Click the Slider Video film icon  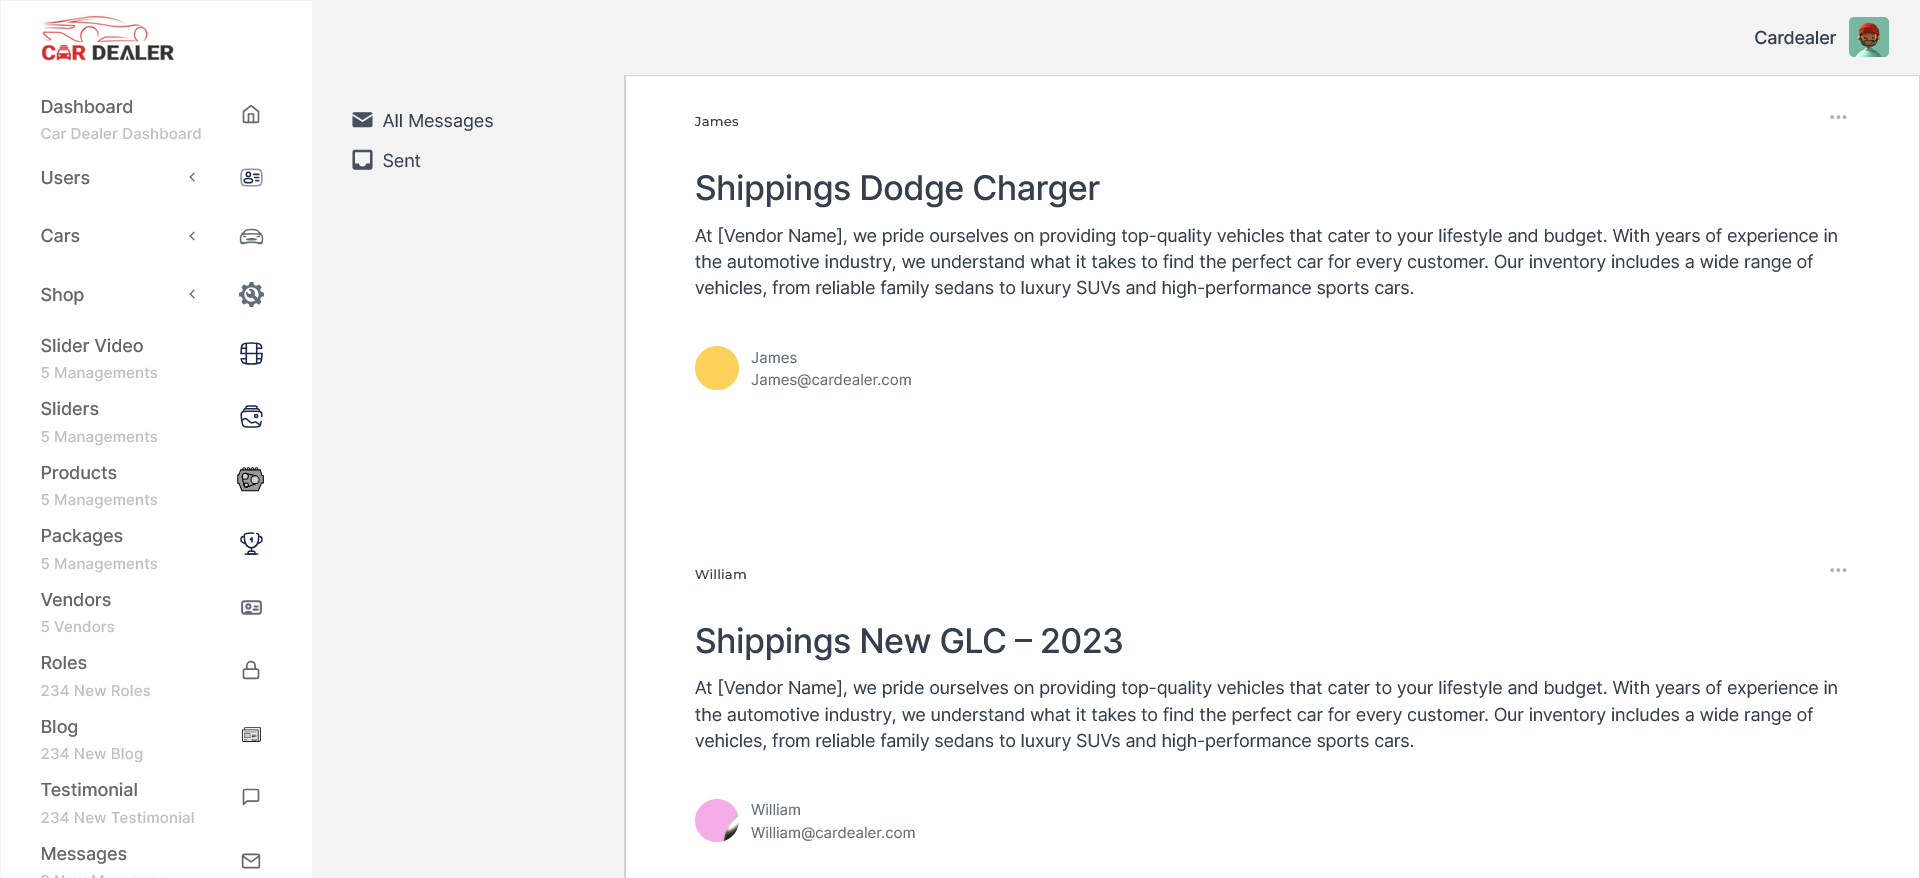[x=251, y=354]
